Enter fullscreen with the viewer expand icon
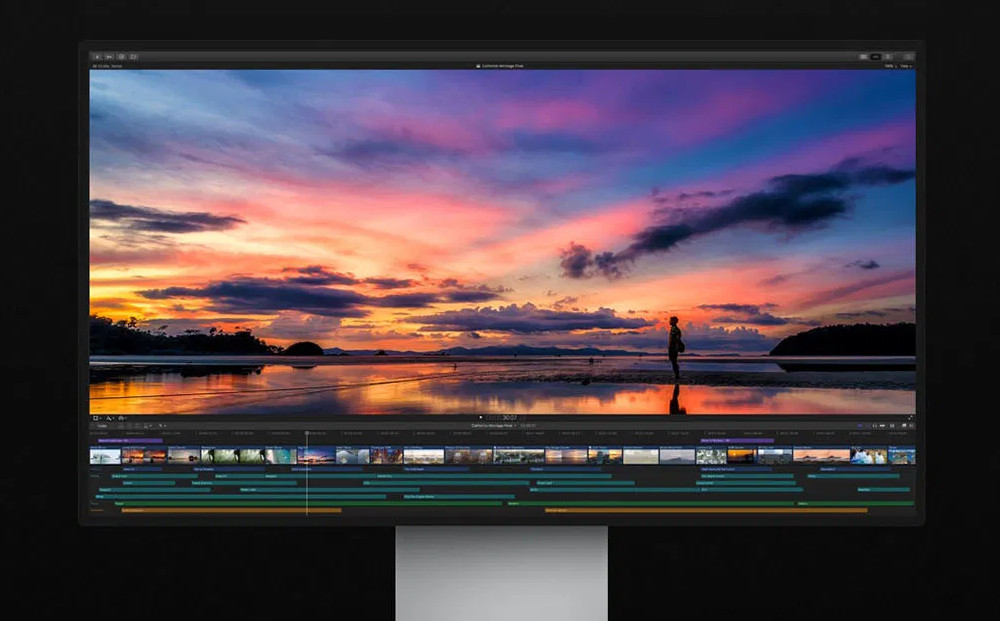Screen dimensions: 1000x621 (x=910, y=418)
